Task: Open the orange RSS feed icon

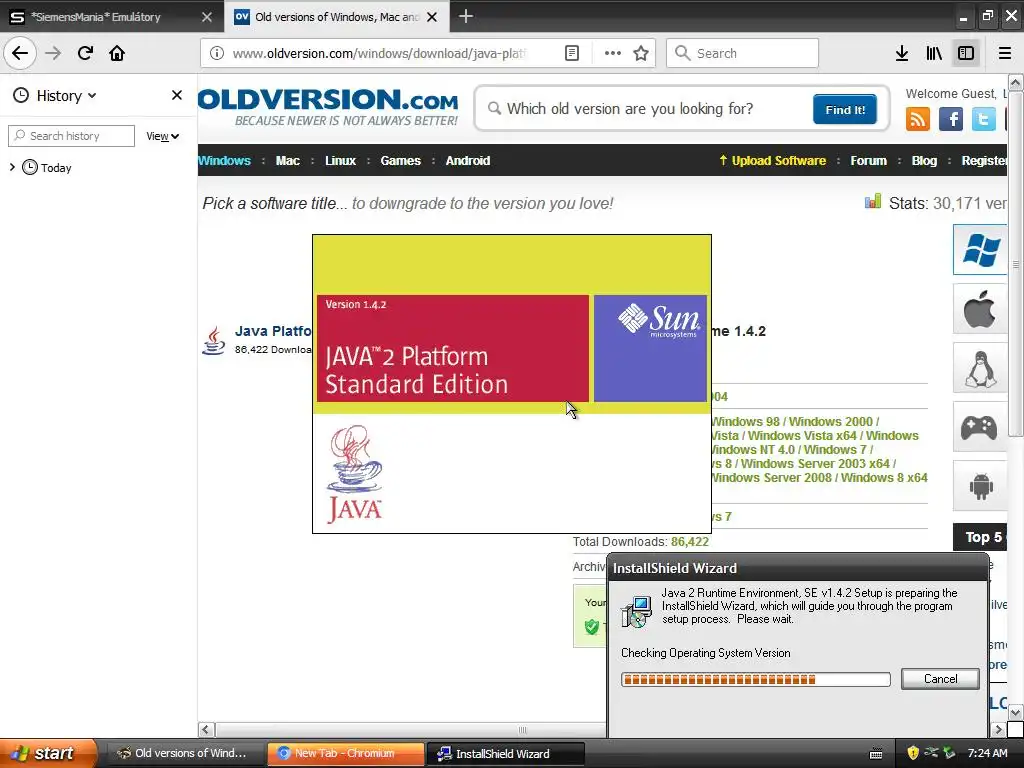Action: click(918, 119)
